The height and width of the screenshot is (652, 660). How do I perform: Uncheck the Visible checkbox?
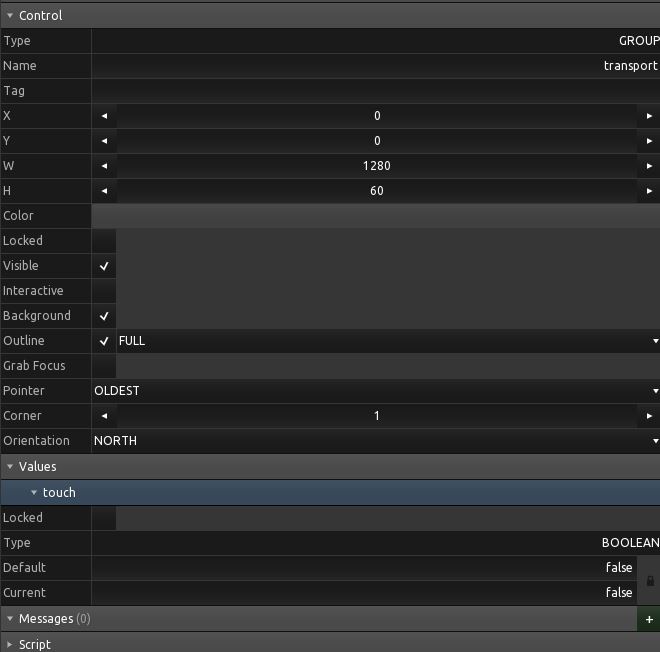[104, 266]
